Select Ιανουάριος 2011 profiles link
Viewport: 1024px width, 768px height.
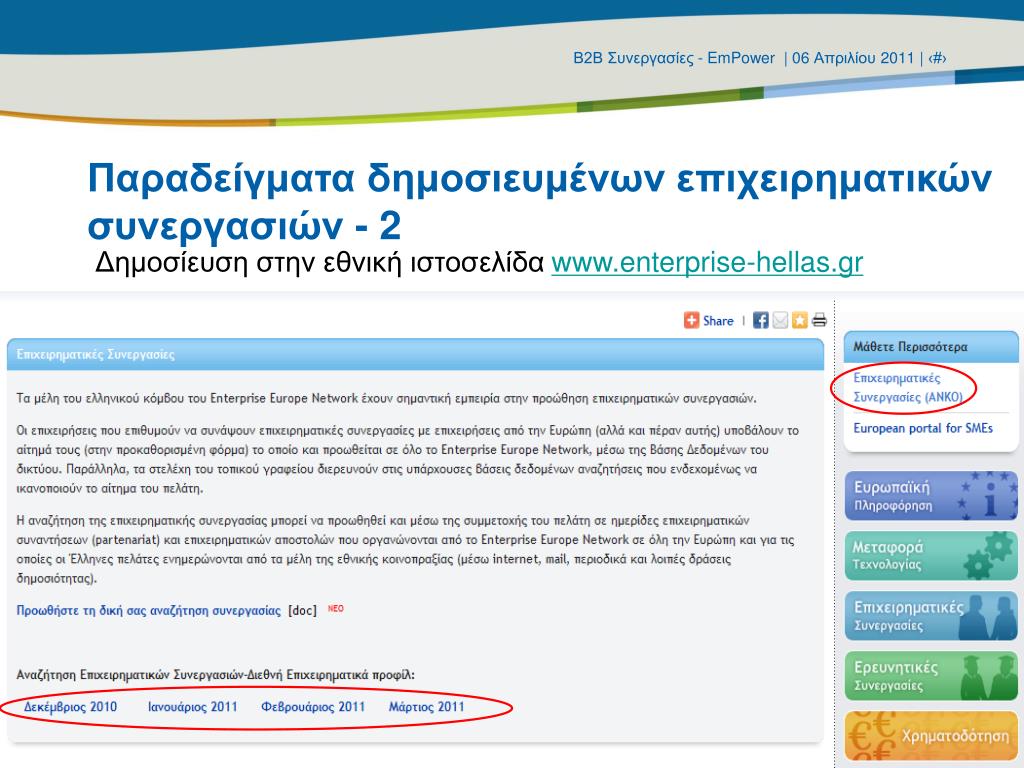point(193,707)
